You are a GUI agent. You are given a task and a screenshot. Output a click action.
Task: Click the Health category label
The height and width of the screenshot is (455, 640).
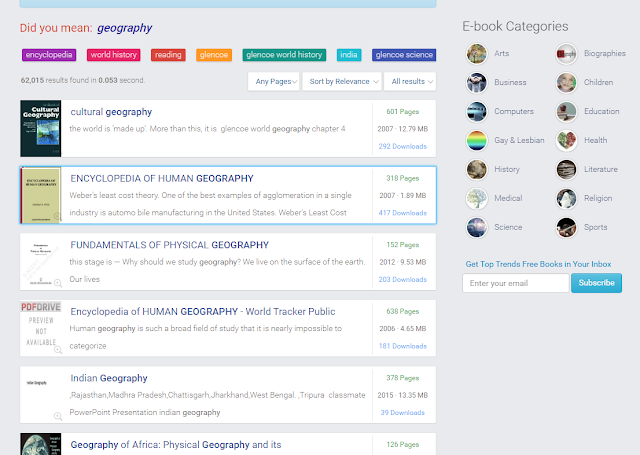click(595, 140)
